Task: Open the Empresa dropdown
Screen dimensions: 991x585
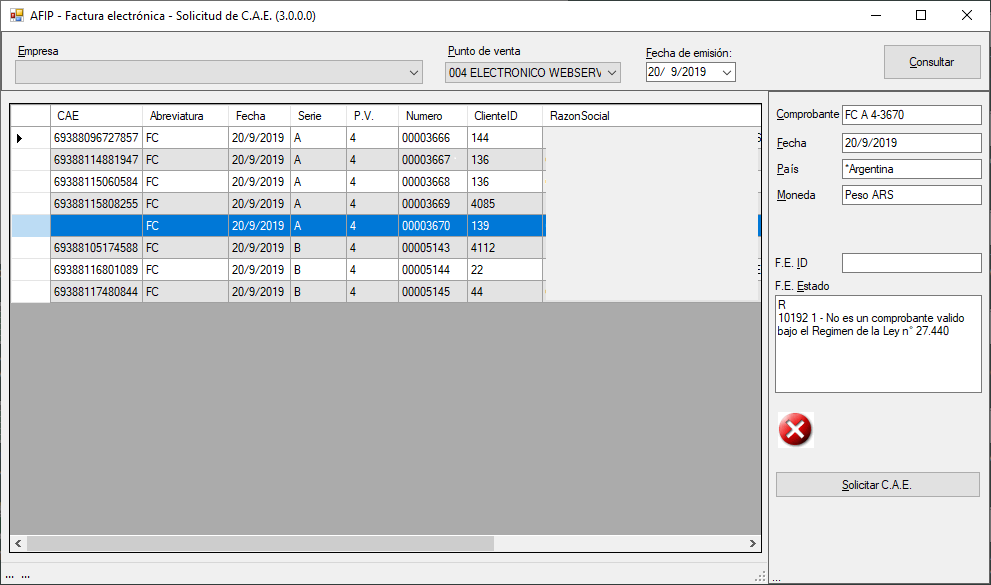Action: pyautogui.click(x=415, y=73)
